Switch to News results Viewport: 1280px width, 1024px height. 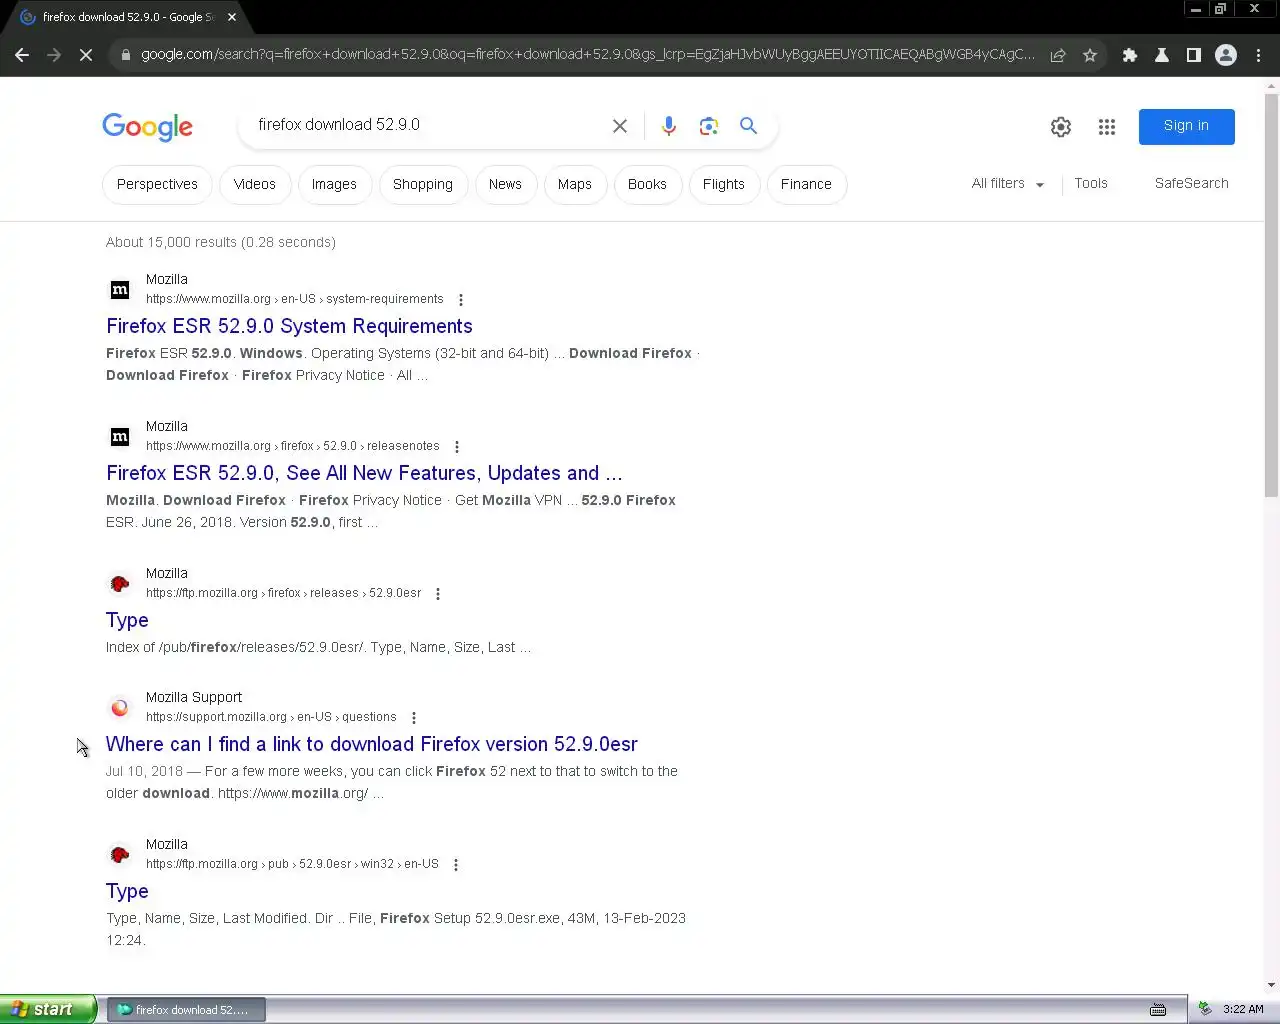click(505, 185)
